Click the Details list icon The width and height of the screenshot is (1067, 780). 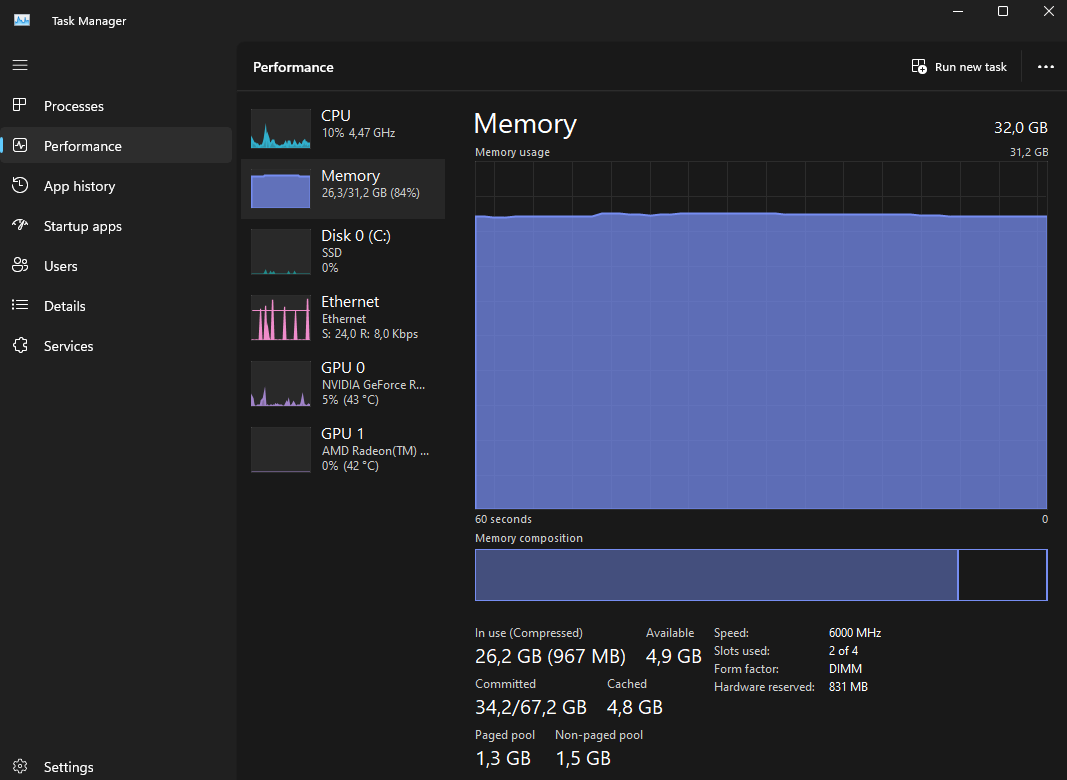click(20, 305)
